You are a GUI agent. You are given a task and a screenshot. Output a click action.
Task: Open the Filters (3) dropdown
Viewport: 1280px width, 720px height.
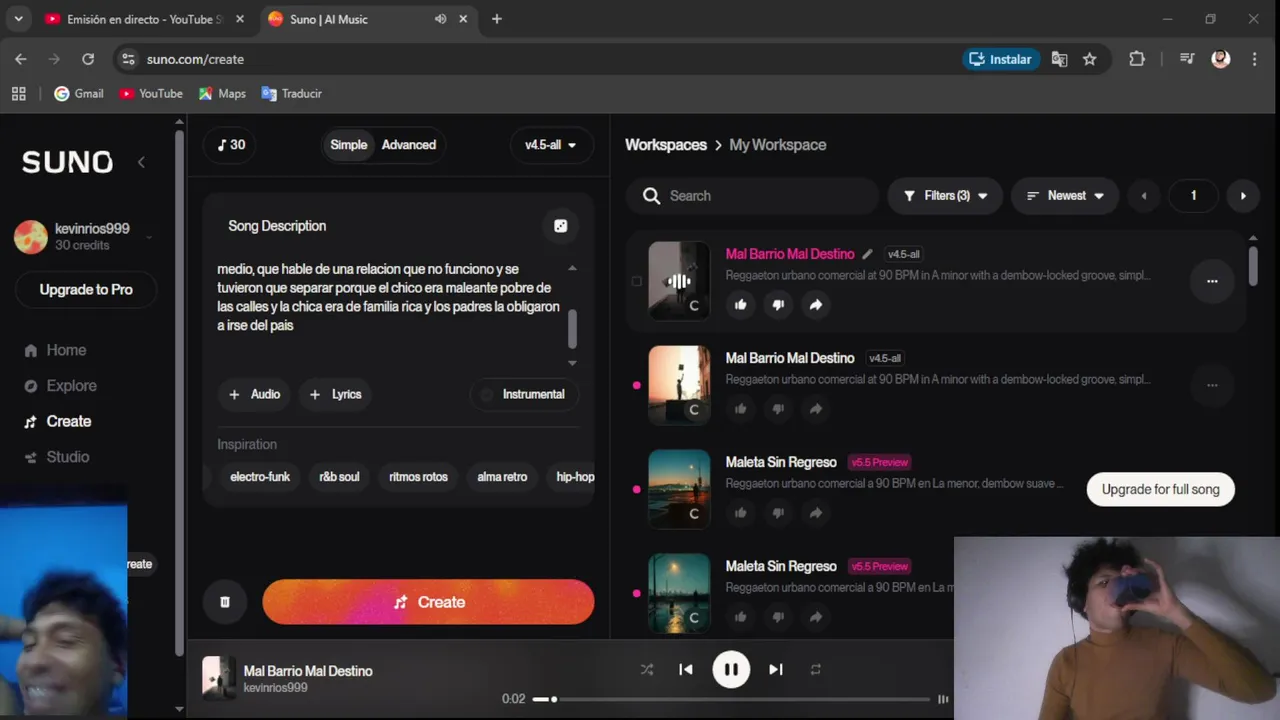(945, 196)
